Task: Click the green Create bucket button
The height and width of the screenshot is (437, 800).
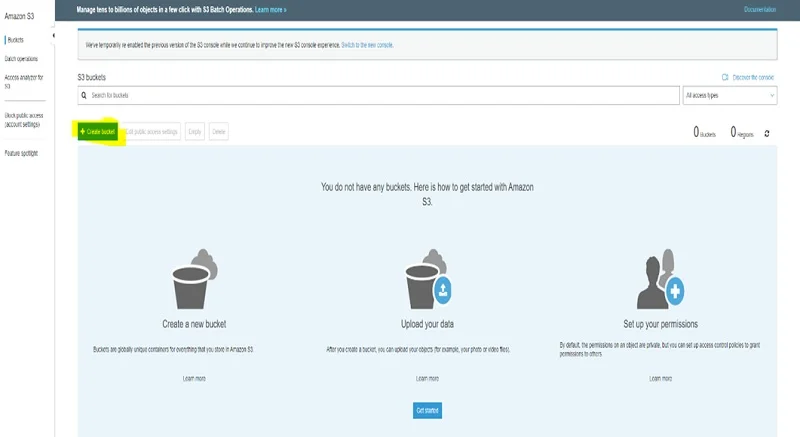Action: 98,132
